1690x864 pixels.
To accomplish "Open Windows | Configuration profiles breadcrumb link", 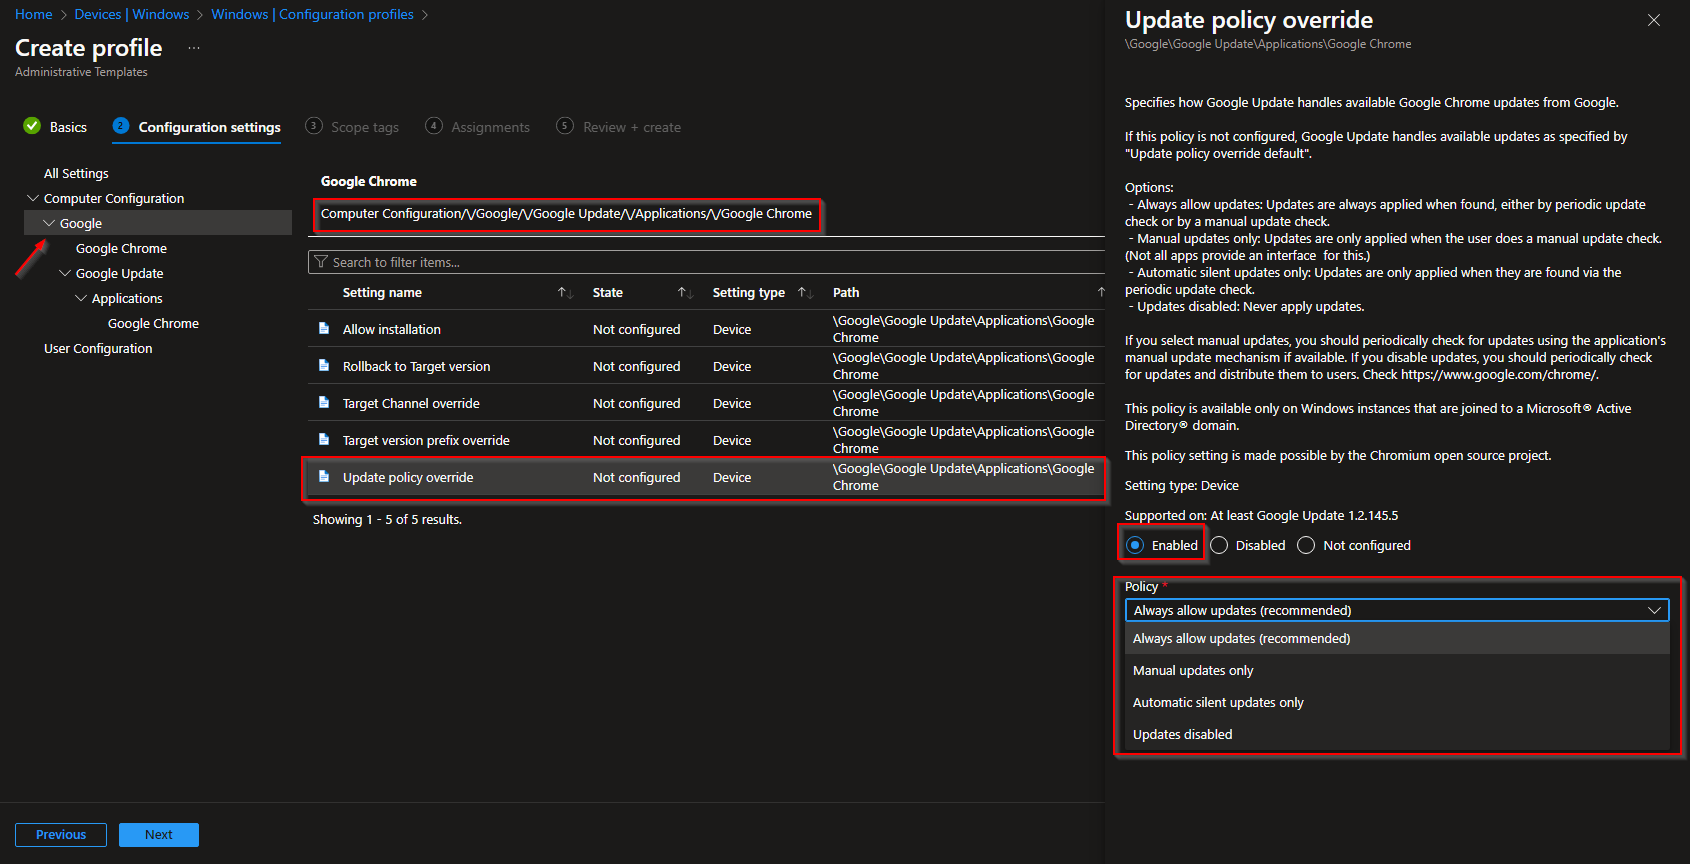I will coord(312,14).
